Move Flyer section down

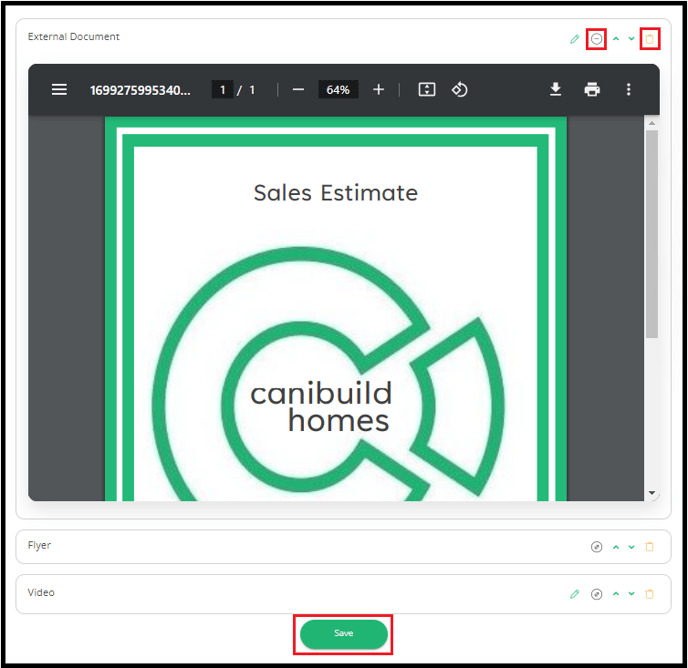pos(631,547)
